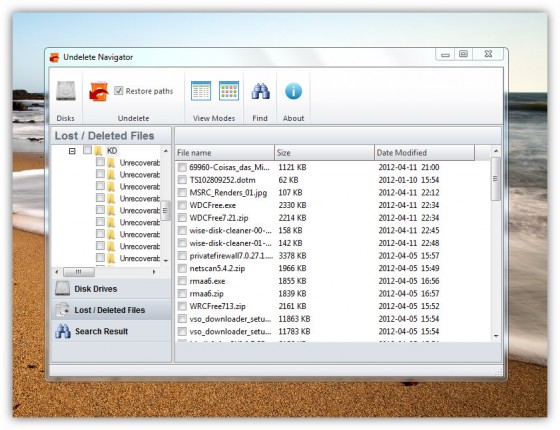
Task: Select the vso_downloader file sized 11783 KB
Action: pyautogui.click(x=230, y=331)
